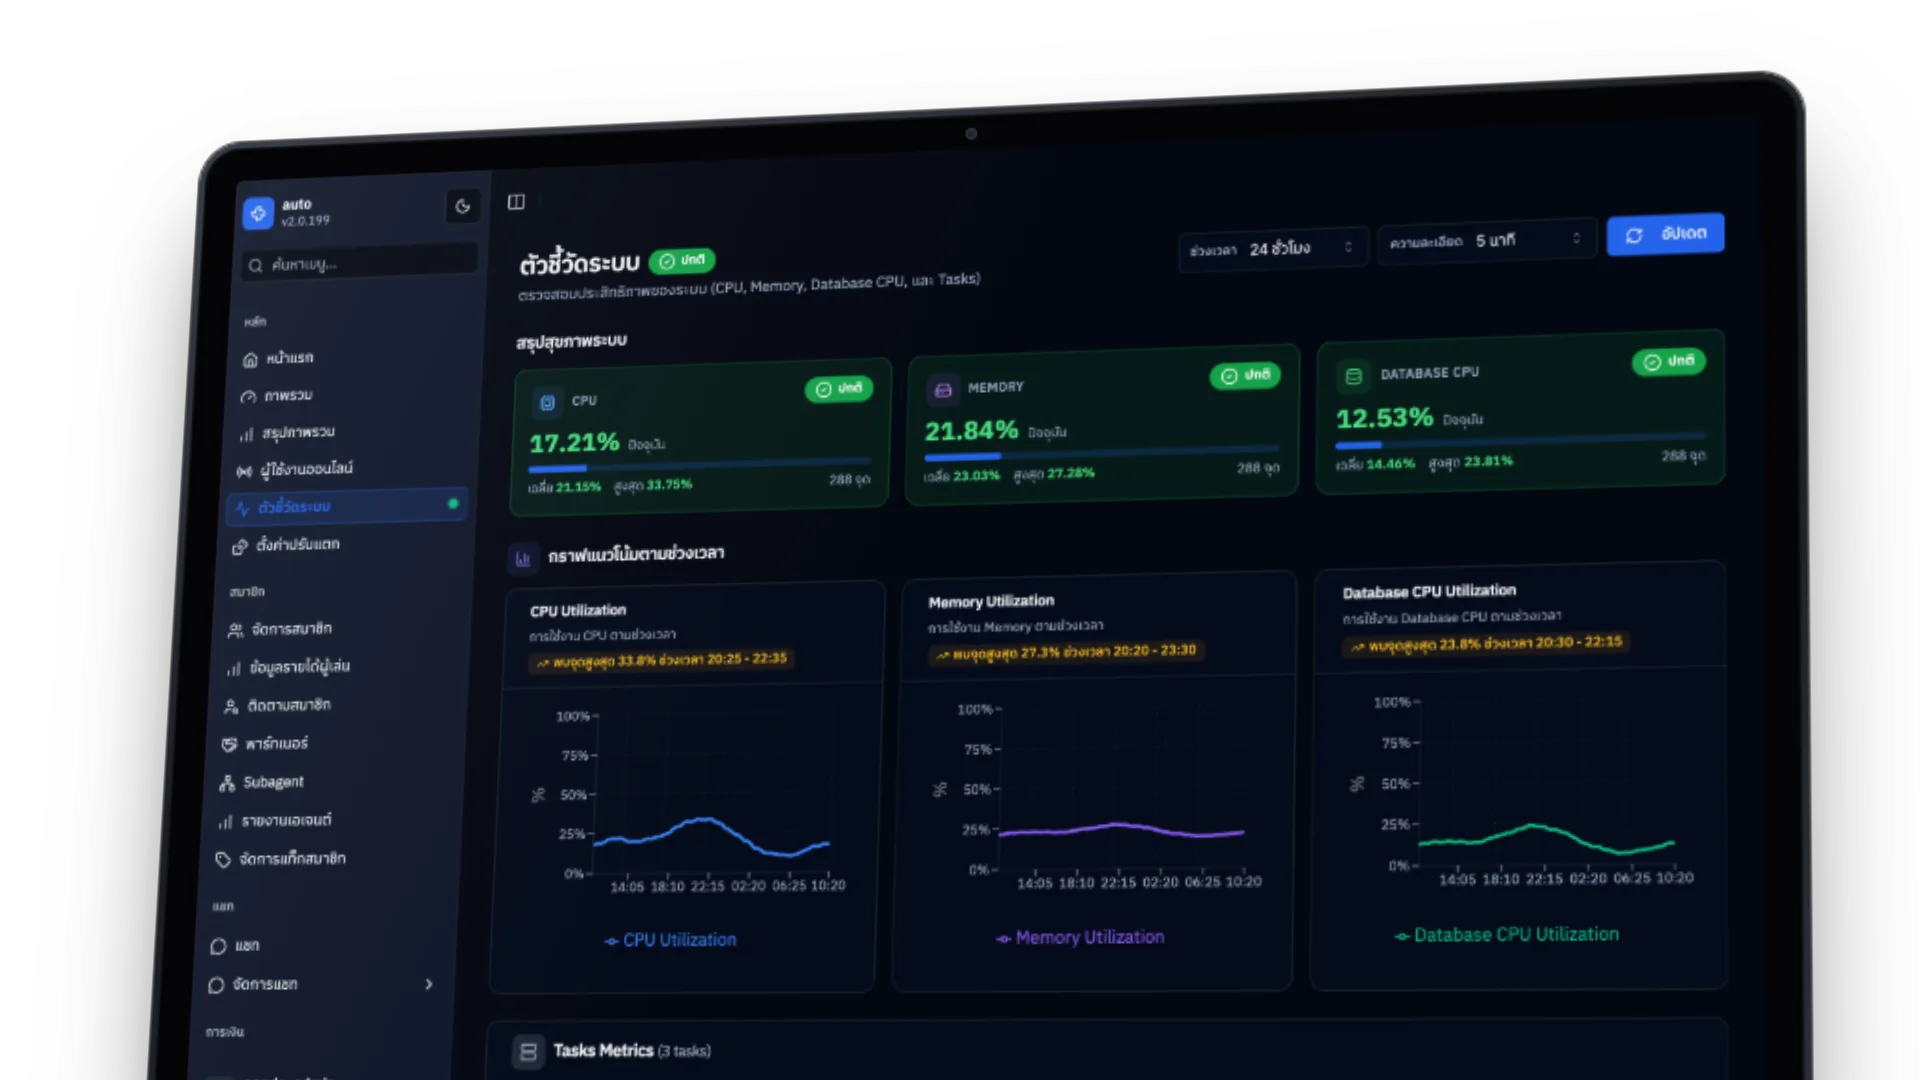
Task: Click the MEMORY card usage progress bar
Action: click(1102, 452)
